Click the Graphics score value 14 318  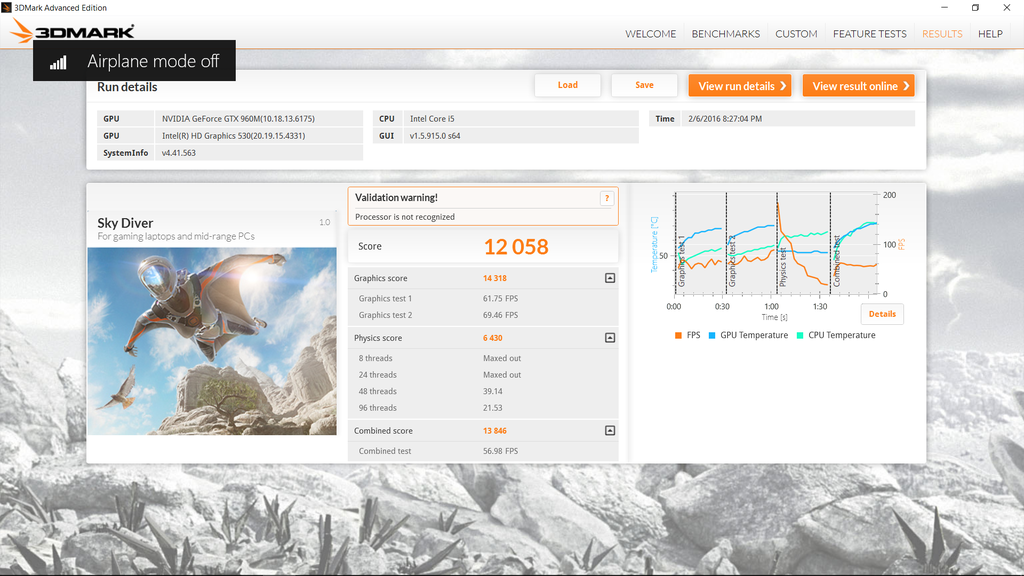[494, 278]
